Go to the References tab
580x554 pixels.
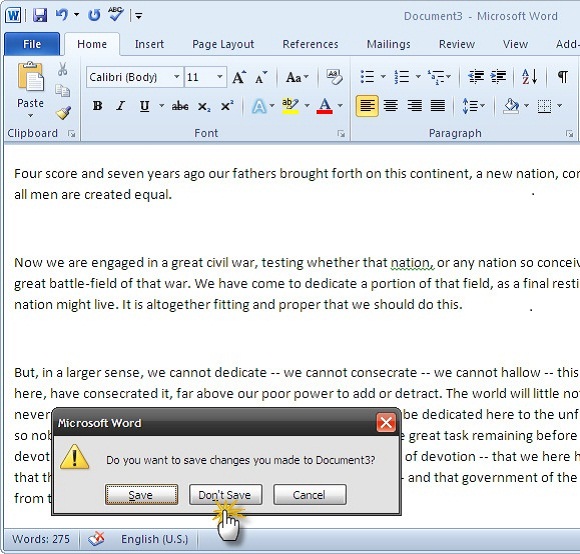pyautogui.click(x=310, y=44)
